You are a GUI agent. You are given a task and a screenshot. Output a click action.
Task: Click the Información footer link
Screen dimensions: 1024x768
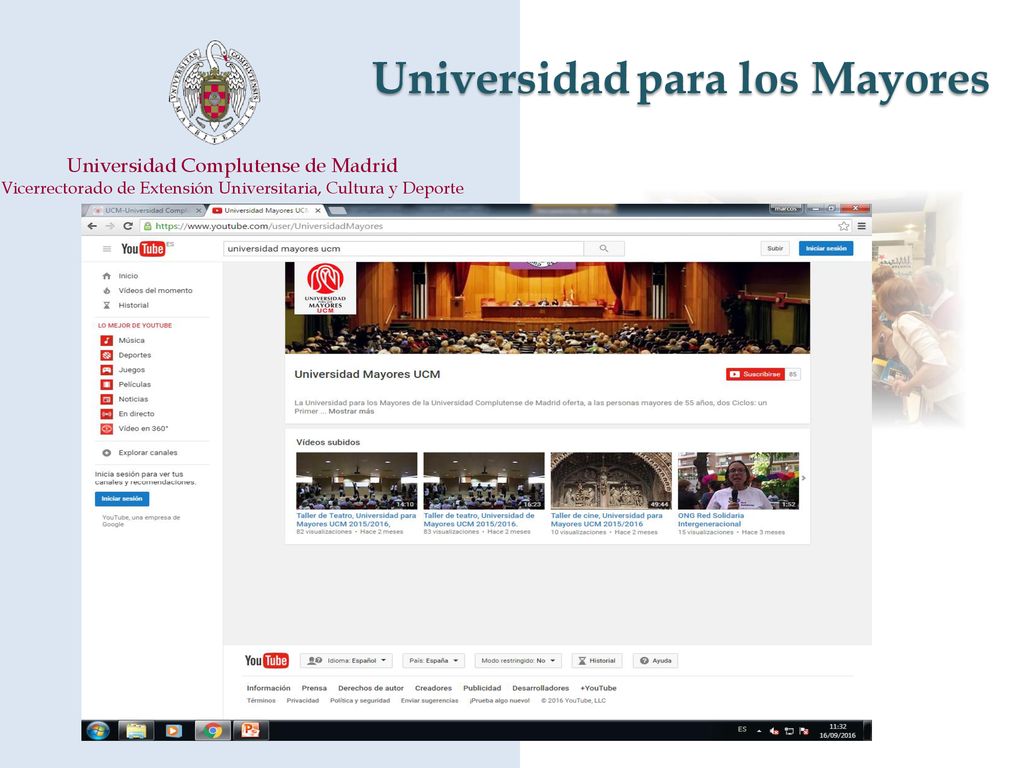268,688
